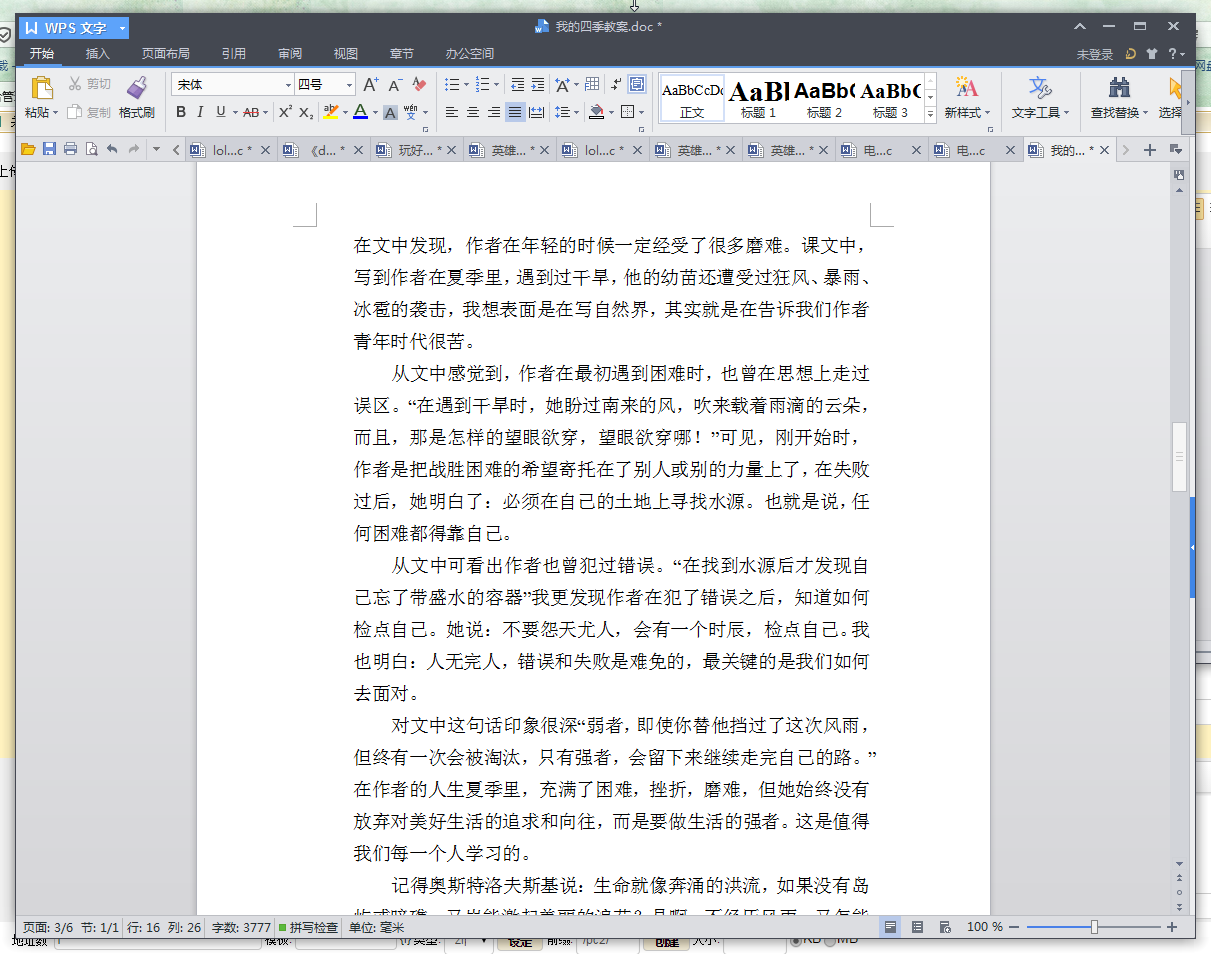
Task: Add a new document tab with plus icon
Action: pos(1150,150)
